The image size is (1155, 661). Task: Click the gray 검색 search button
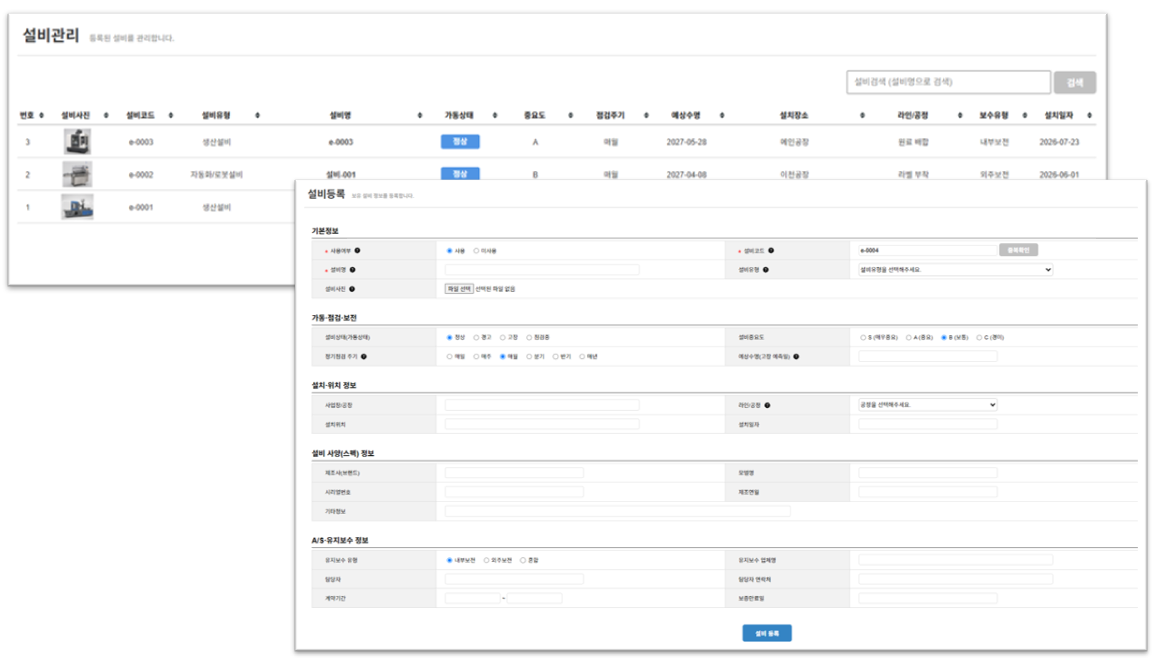(x=1075, y=83)
